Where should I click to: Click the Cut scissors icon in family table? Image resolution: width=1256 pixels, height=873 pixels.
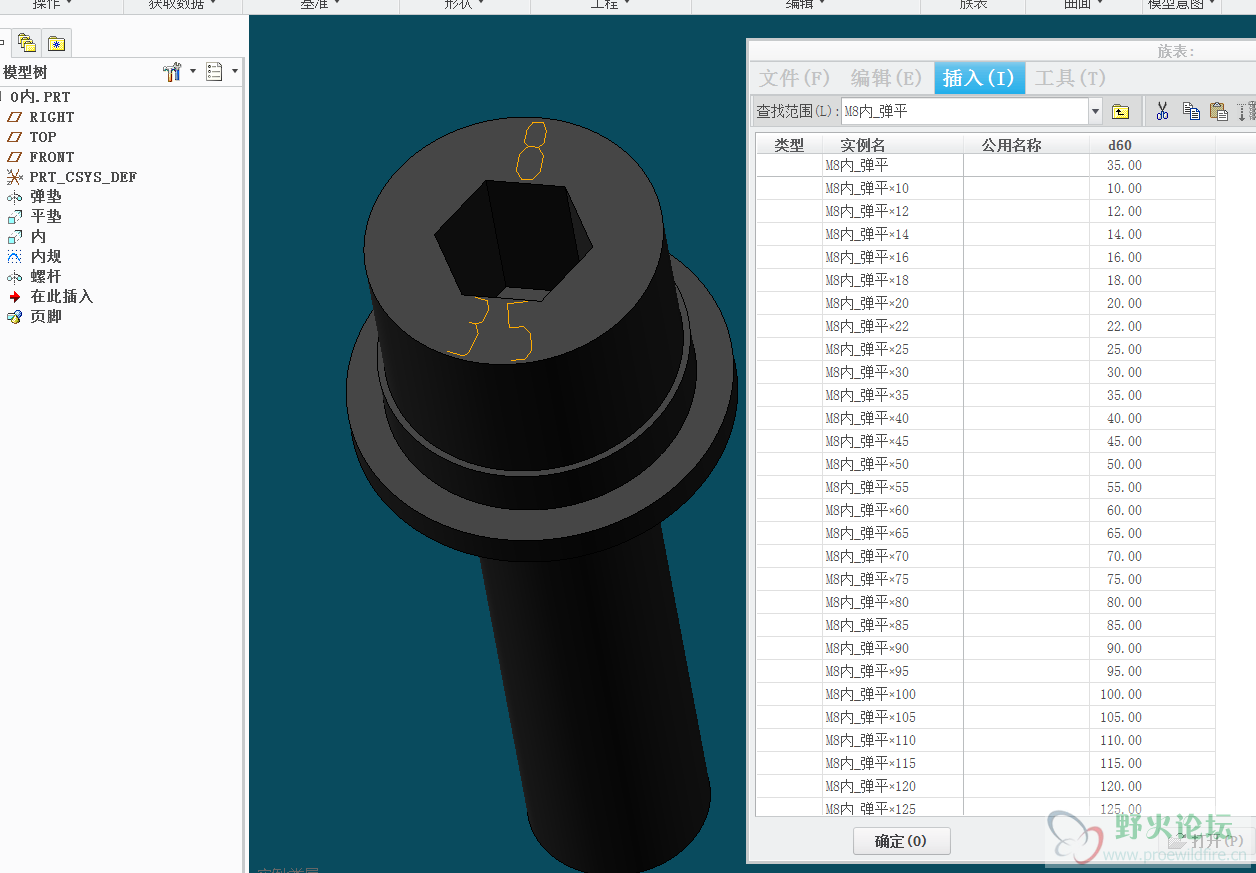[1162, 111]
